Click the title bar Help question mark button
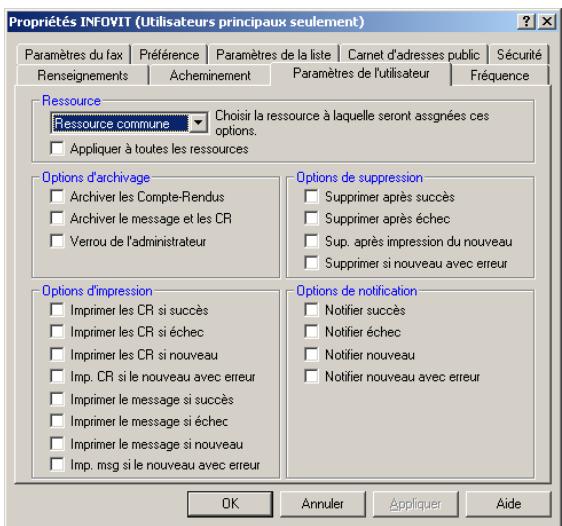The image size is (562, 526). click(526, 22)
